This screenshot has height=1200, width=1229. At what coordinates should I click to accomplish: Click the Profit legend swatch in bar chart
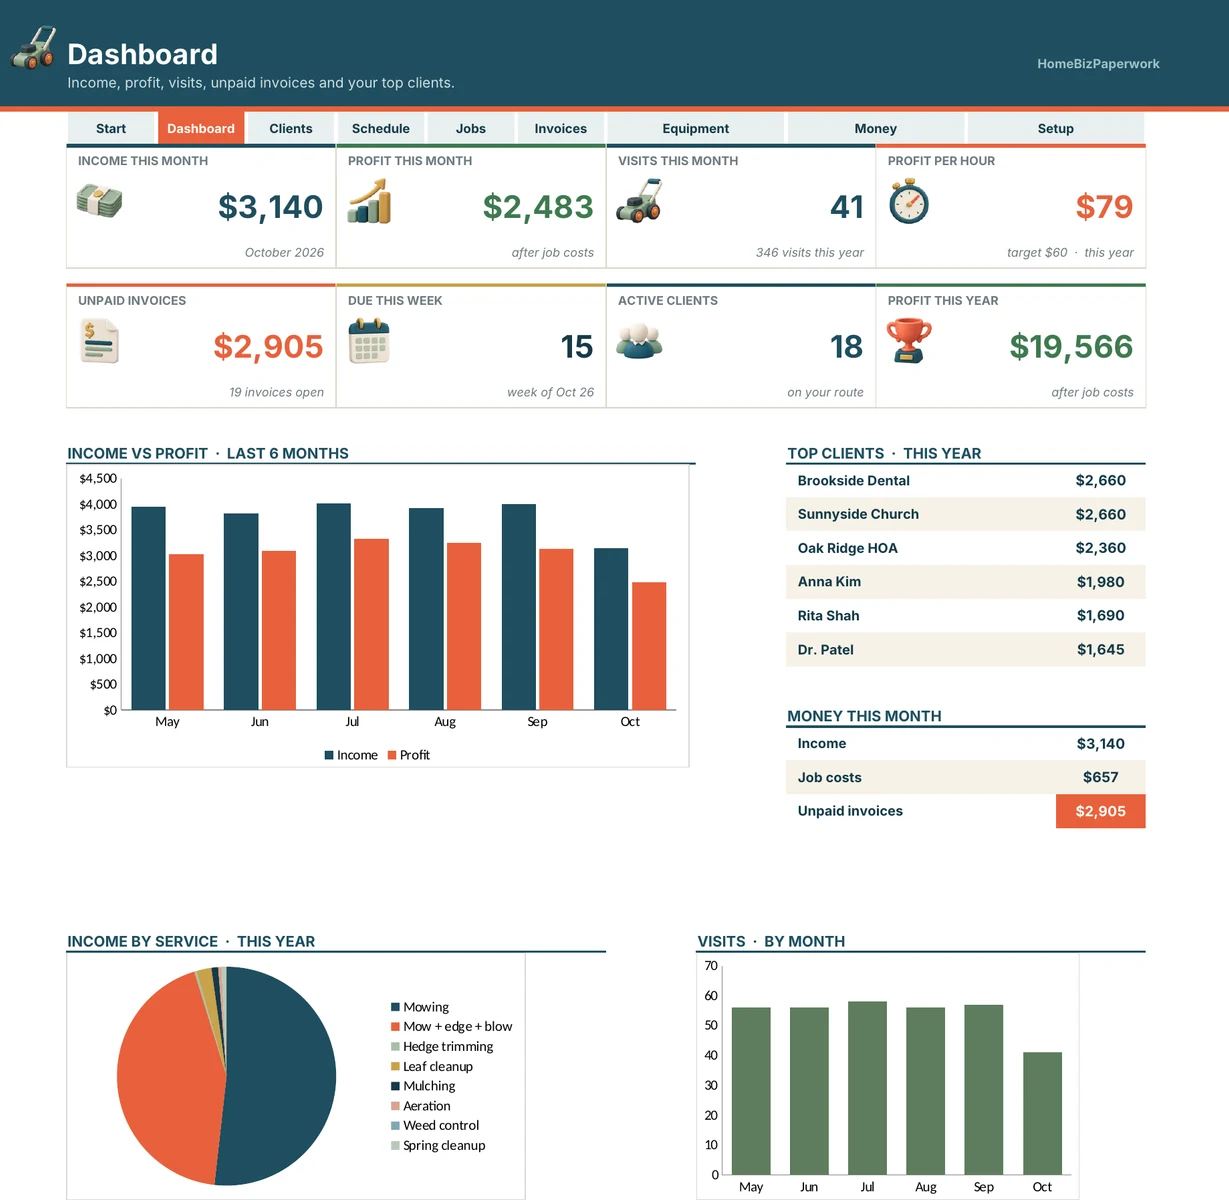click(x=392, y=755)
